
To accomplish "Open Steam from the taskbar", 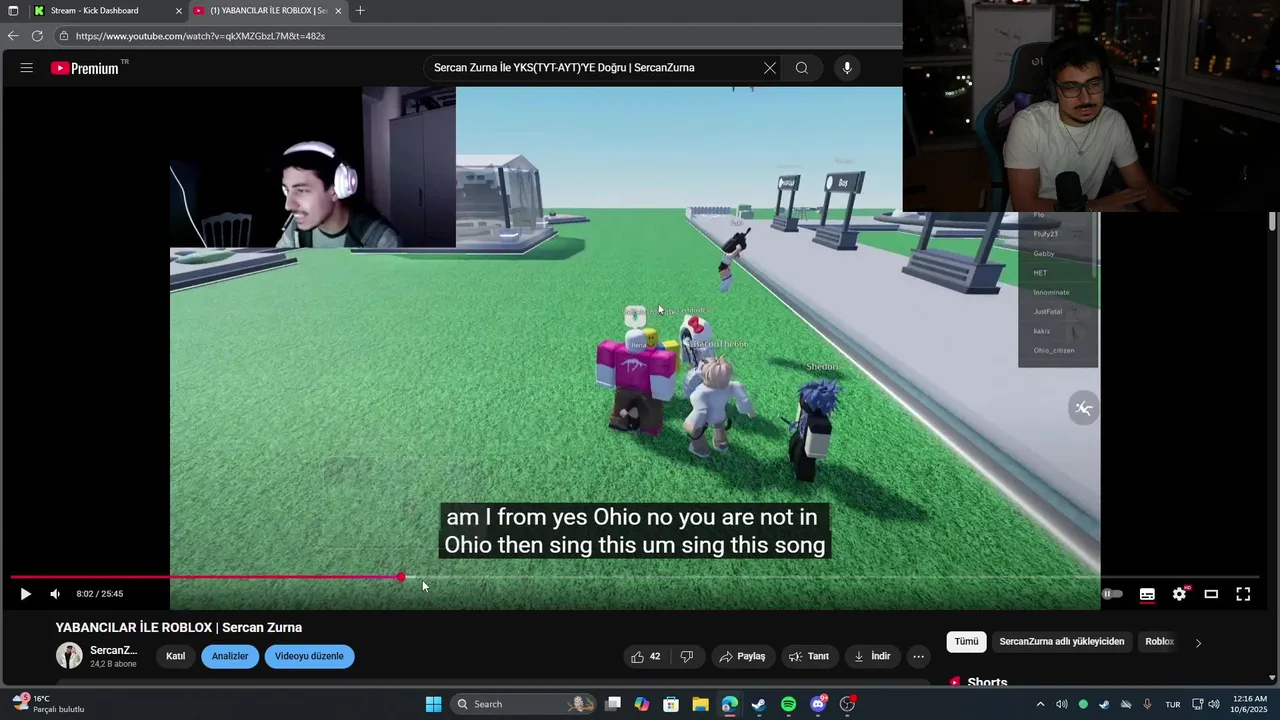I will click(759, 704).
